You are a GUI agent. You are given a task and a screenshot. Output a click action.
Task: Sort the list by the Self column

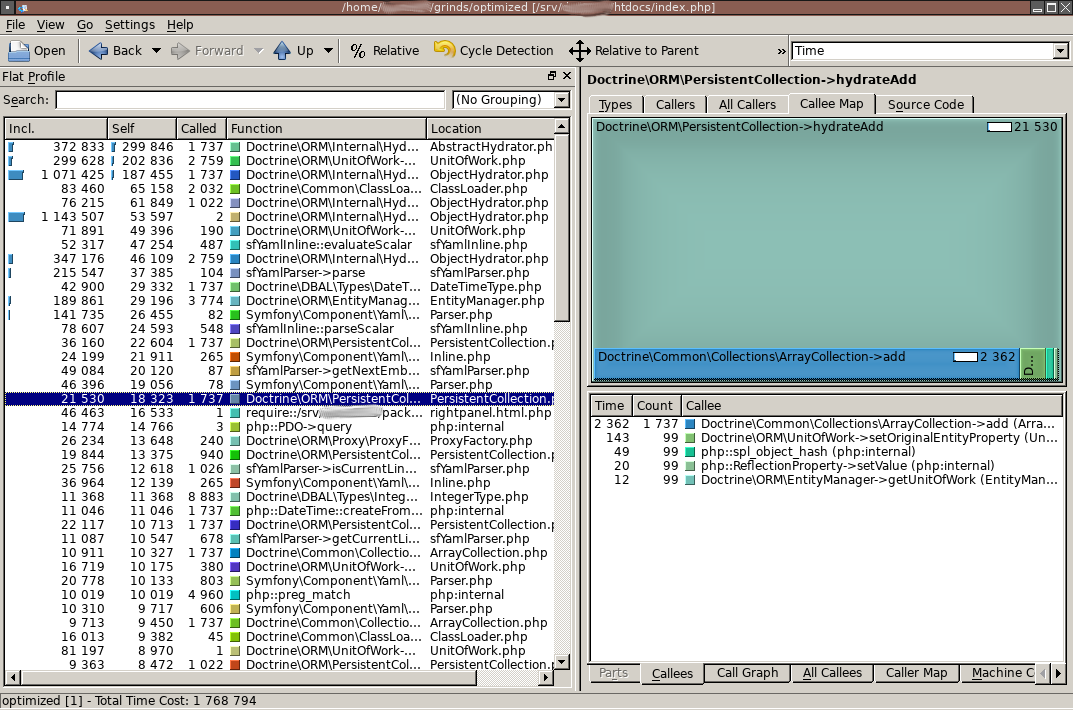tap(142, 129)
